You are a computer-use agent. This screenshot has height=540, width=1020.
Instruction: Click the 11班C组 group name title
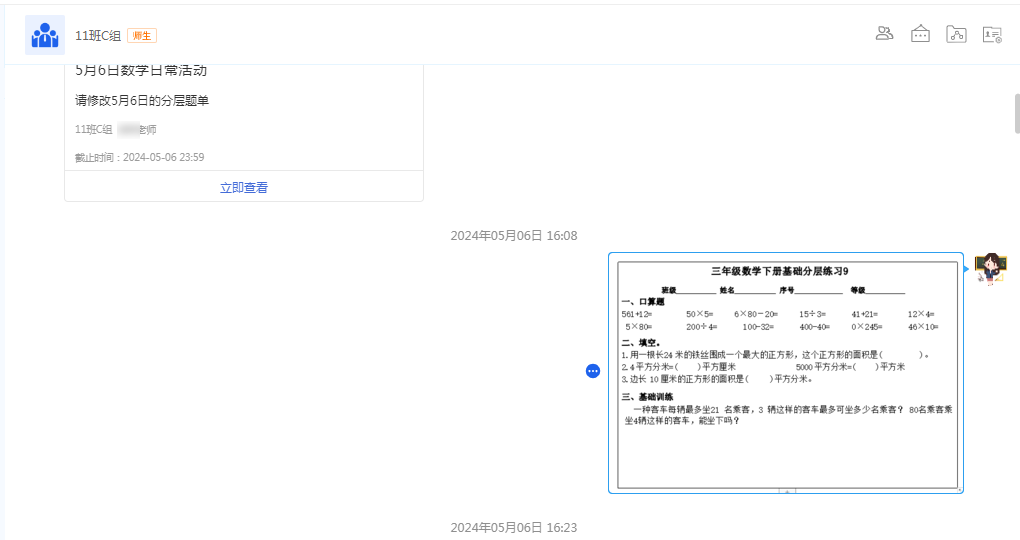point(98,36)
